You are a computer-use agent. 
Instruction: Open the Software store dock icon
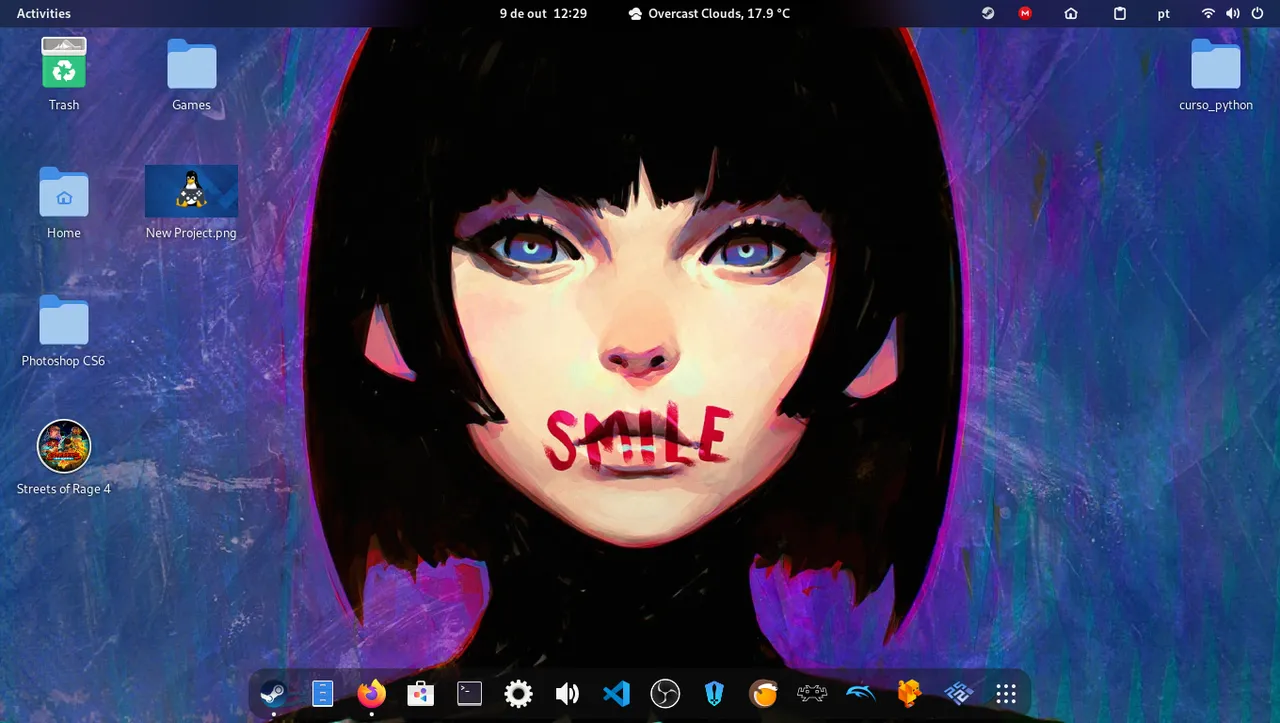click(420, 693)
